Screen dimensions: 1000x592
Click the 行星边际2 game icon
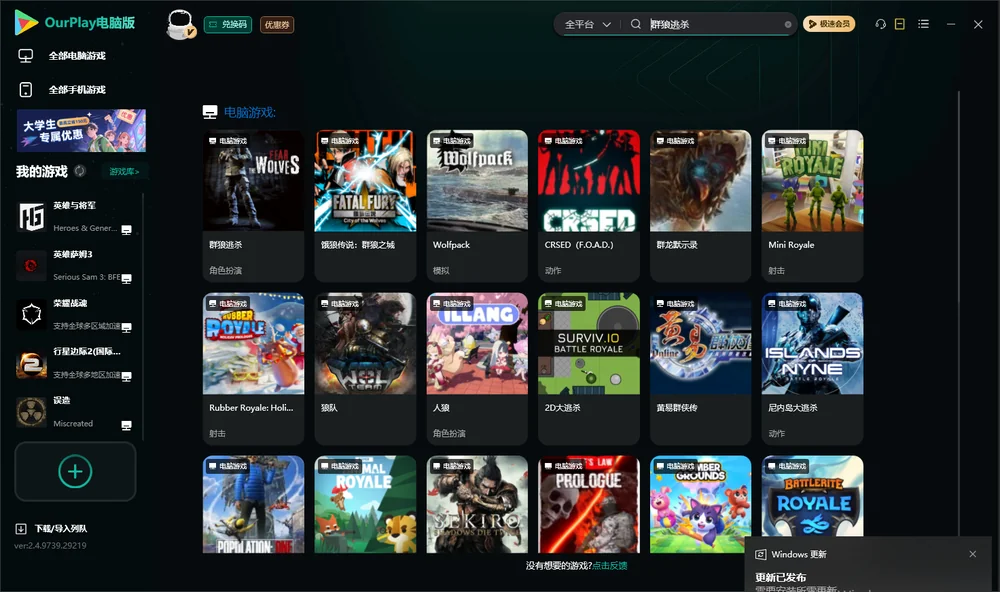(31, 364)
